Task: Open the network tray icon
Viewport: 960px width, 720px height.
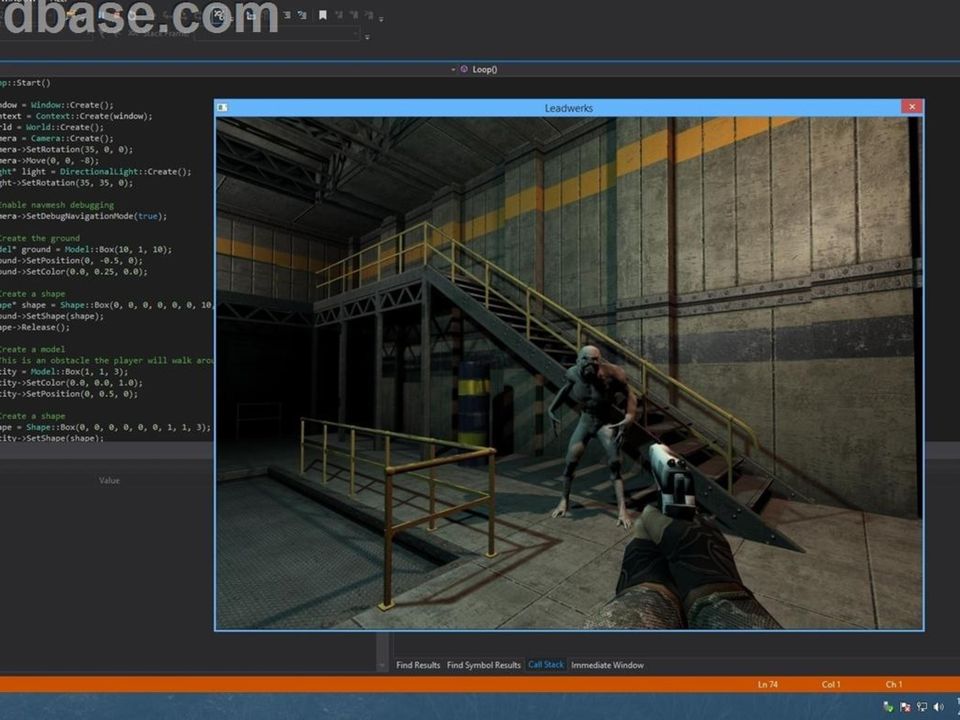Action: click(921, 707)
